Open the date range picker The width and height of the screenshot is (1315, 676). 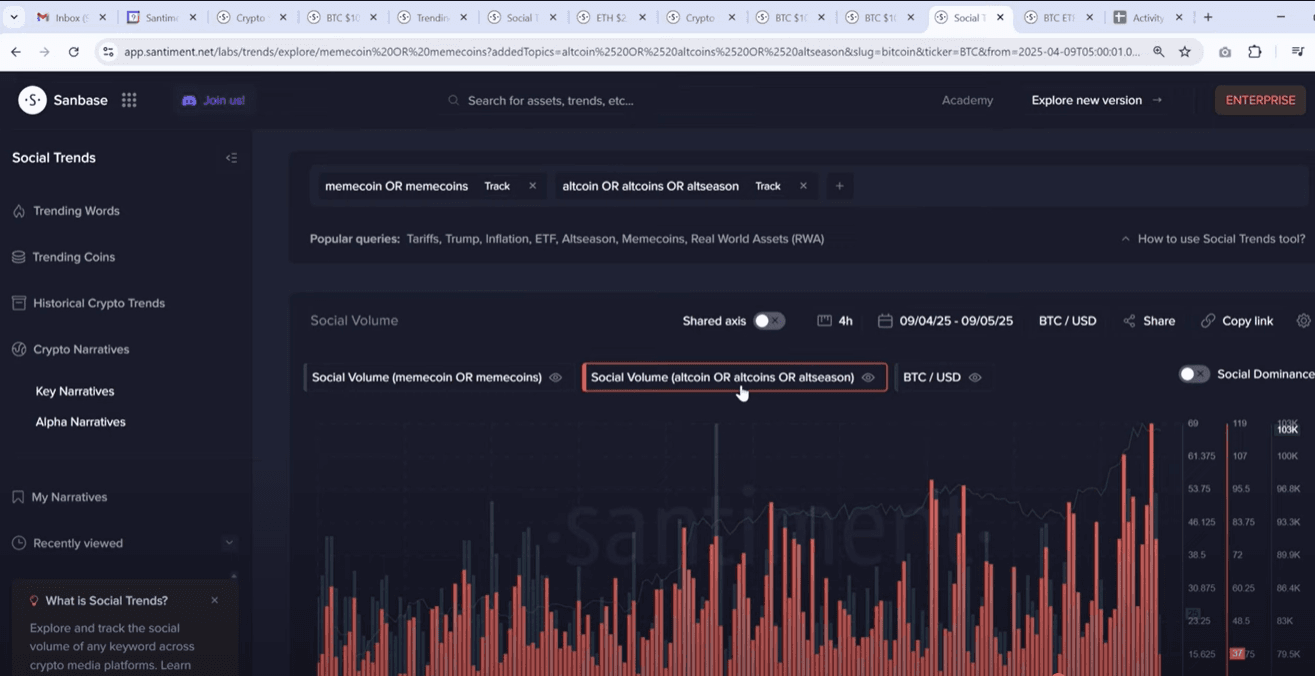[x=945, y=321]
